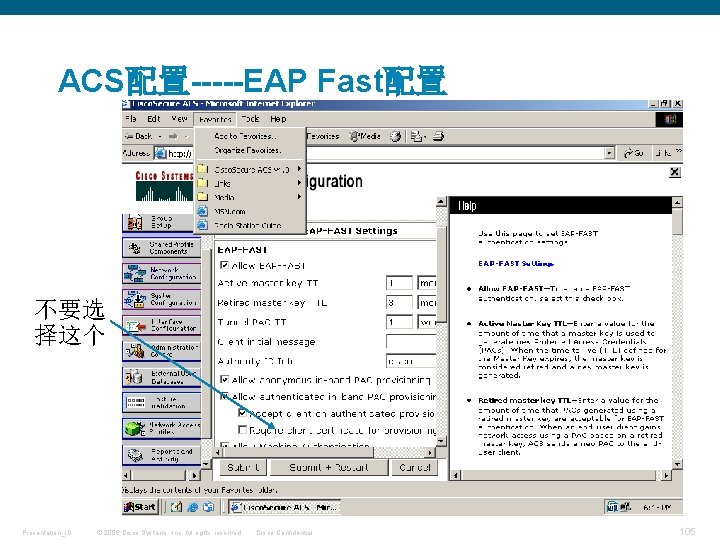This screenshot has width=720, height=540.
Task: Click Active master key TTL value field
Action: [x=399, y=283]
